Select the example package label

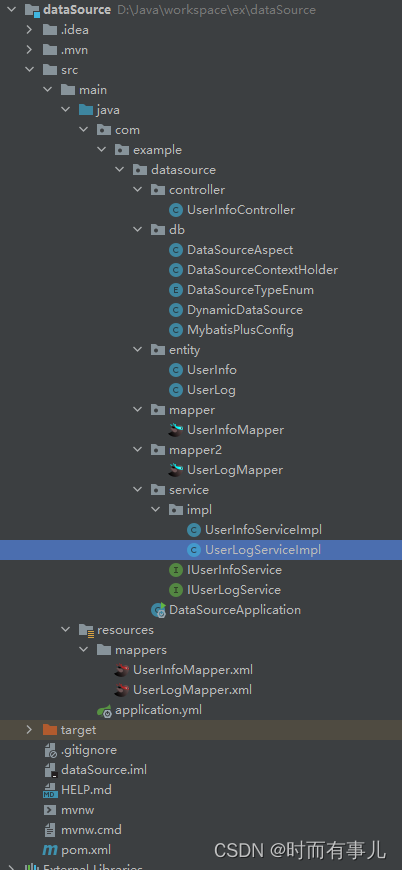click(x=157, y=150)
